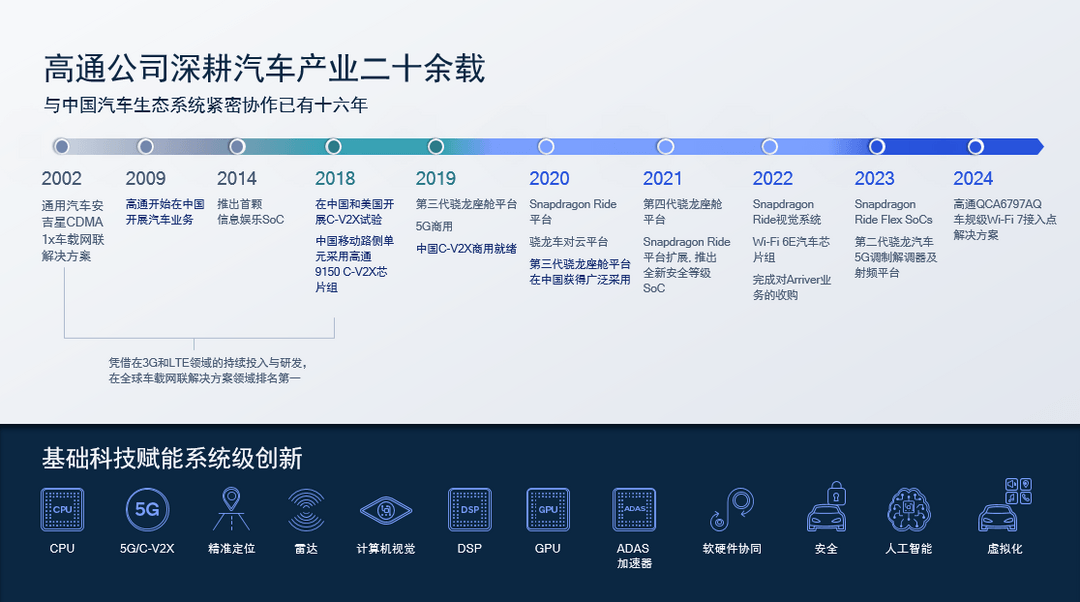Click the text Snapdragon Ride视觉系统
Screen dimensions: 1080x602
[787, 212]
